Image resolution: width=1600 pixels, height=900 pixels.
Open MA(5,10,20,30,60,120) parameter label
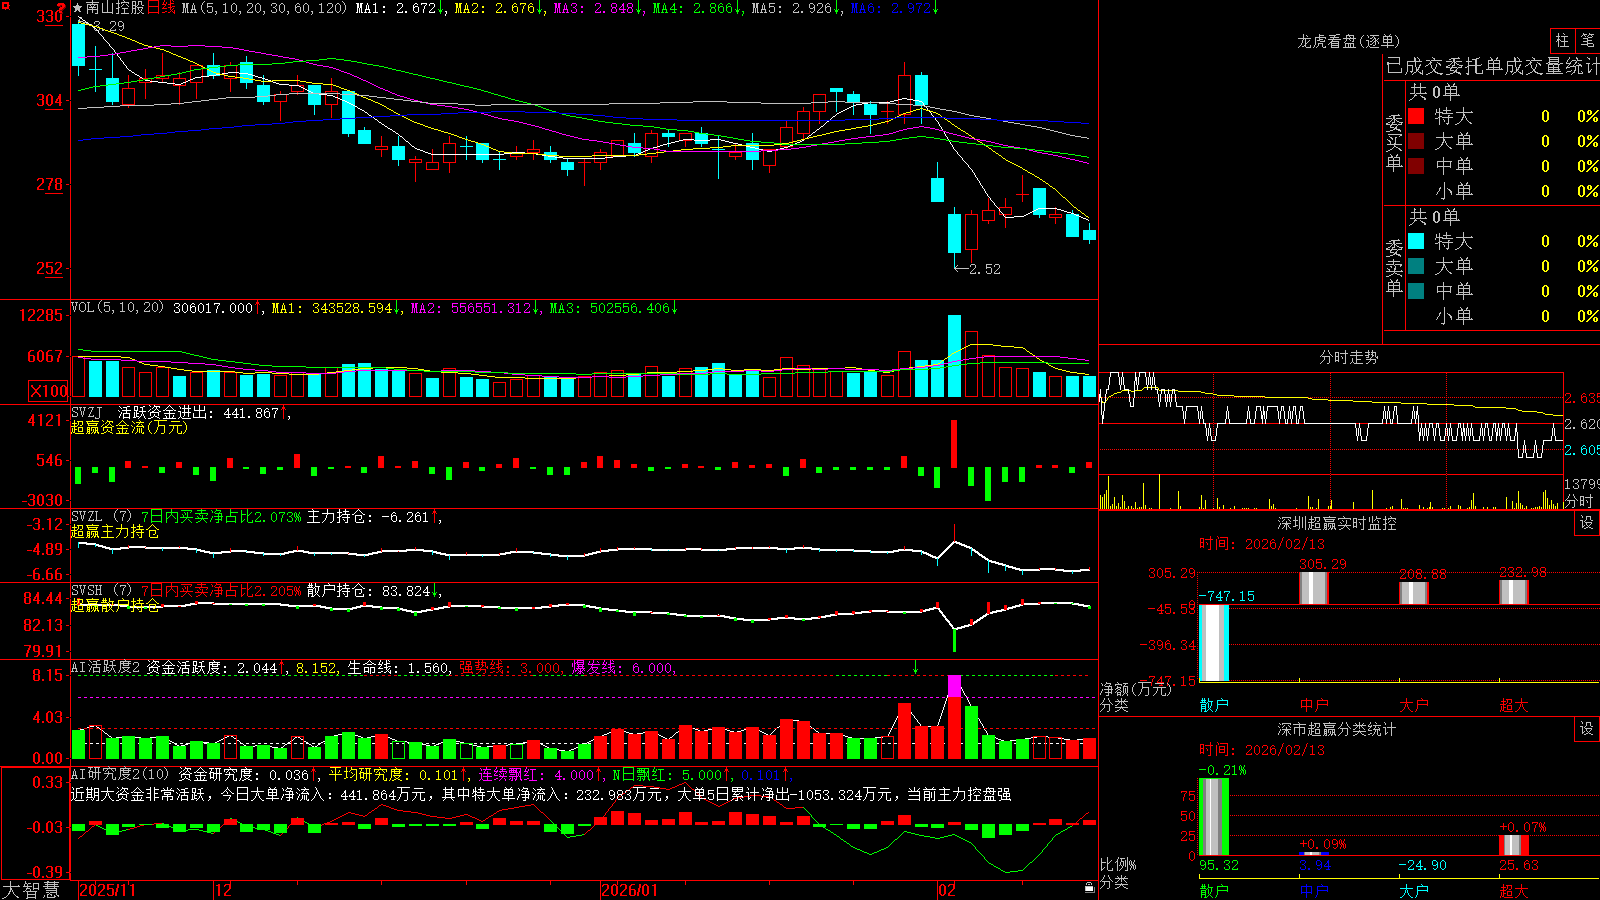(265, 8)
